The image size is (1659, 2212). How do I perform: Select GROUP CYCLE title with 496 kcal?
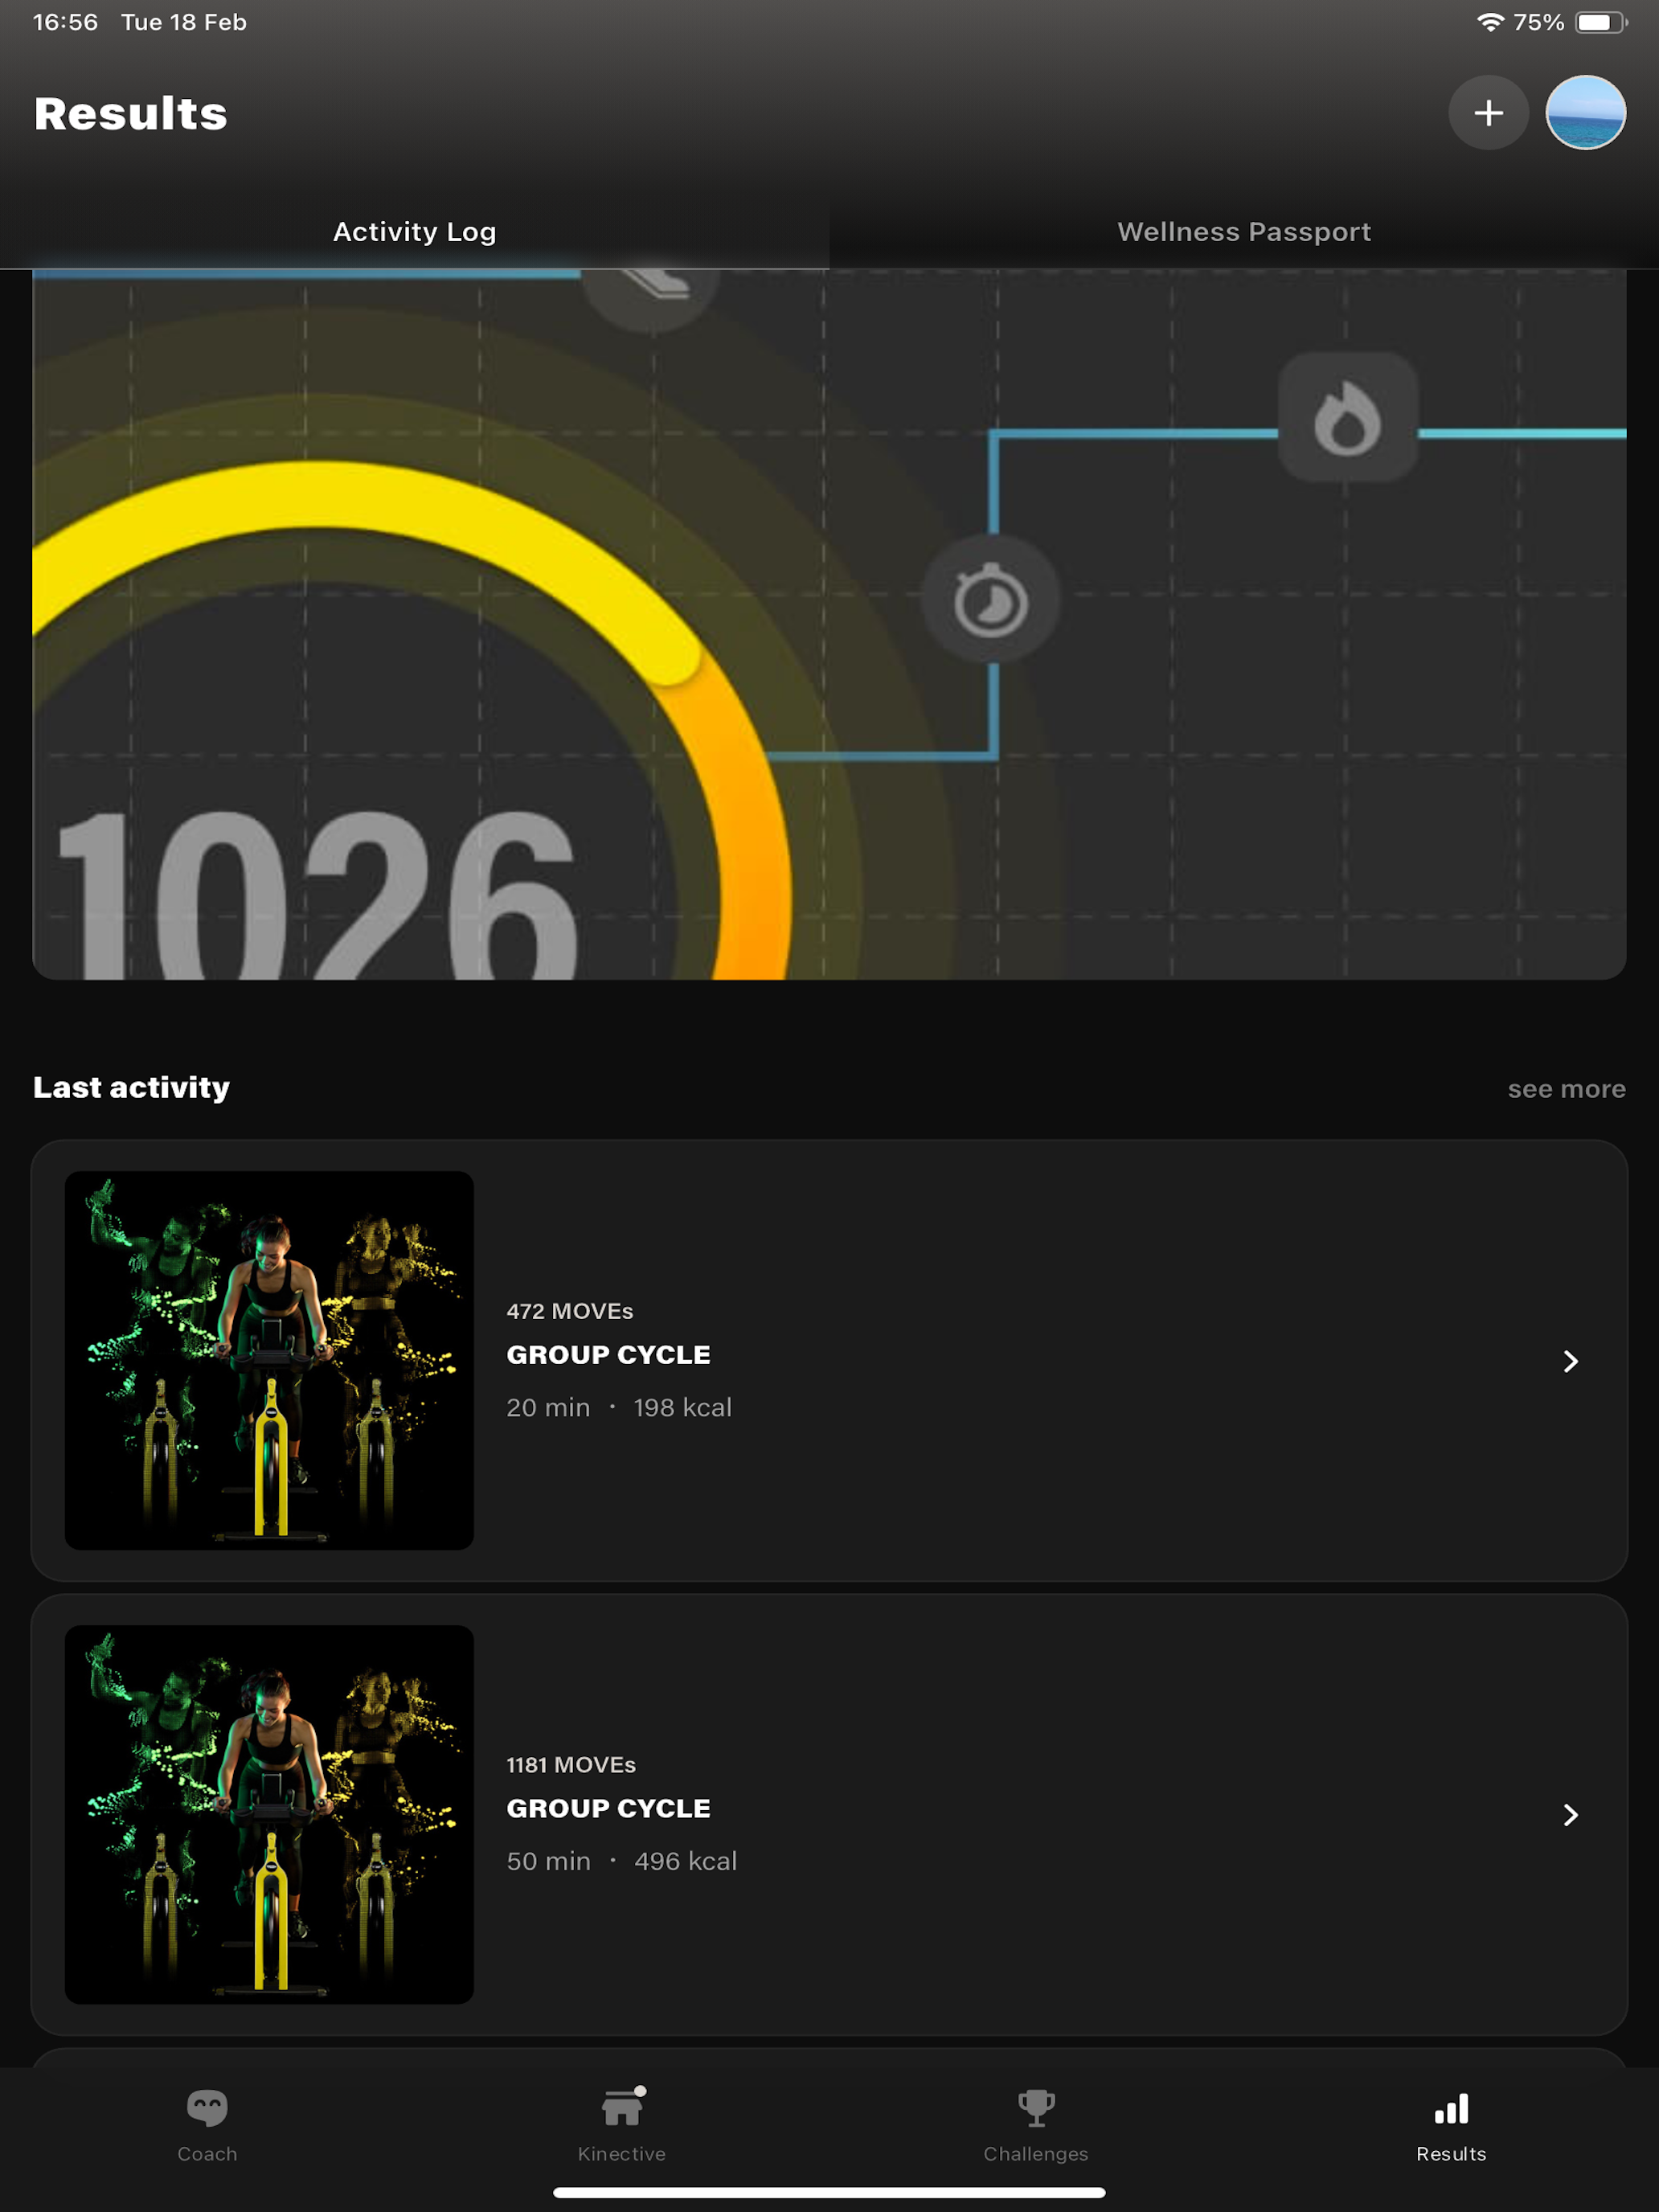click(608, 1809)
